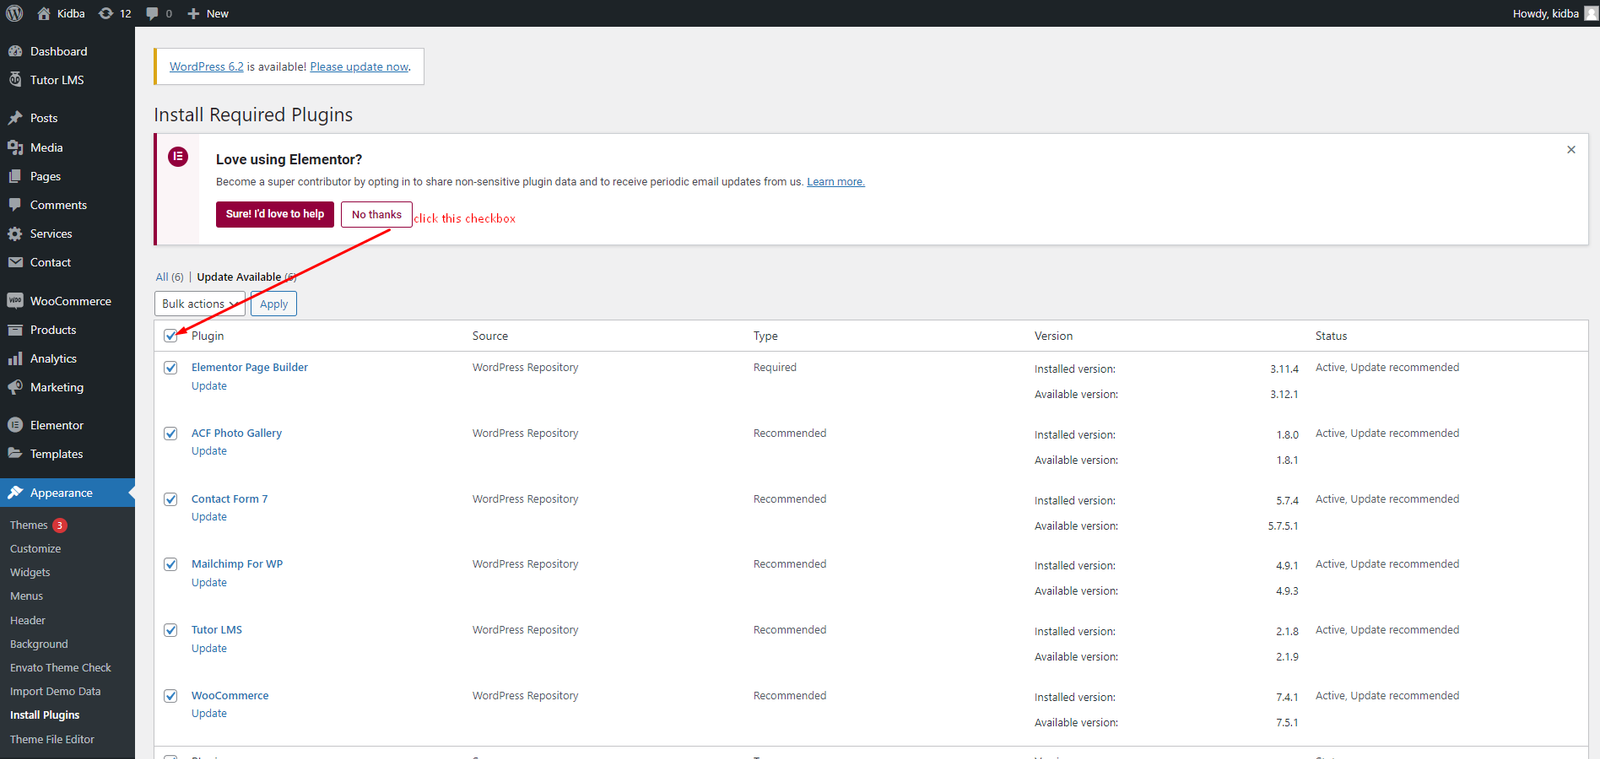Open the Themes submenu item

coord(29,525)
